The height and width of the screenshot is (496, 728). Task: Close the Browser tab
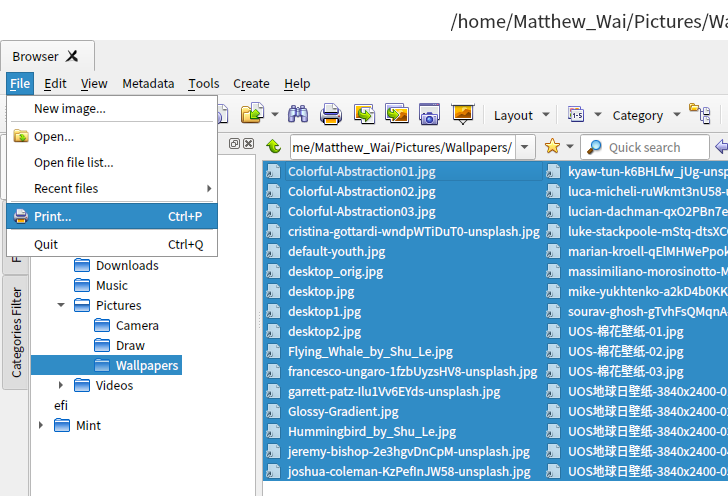pyautogui.click(x=72, y=56)
